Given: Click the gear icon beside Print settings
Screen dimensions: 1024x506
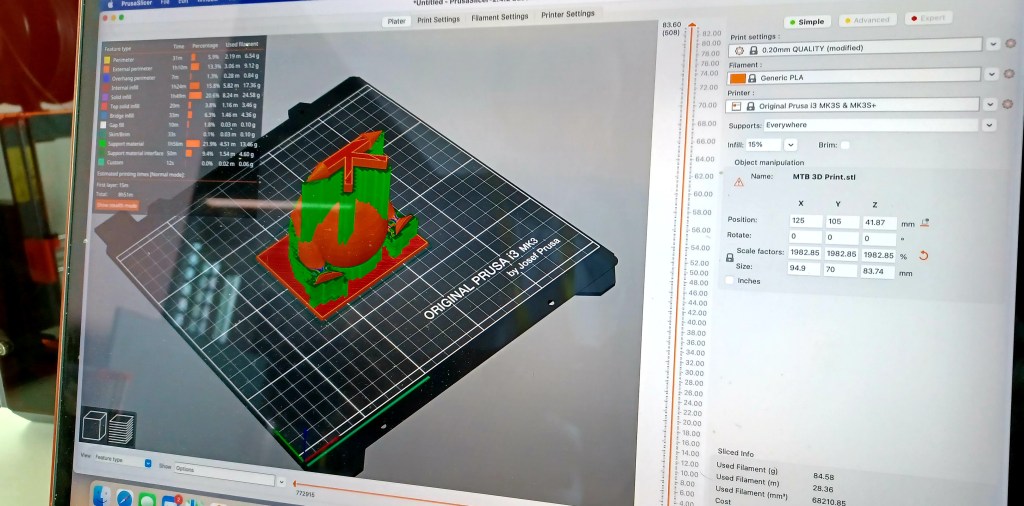Looking at the screenshot, I should (1010, 44).
